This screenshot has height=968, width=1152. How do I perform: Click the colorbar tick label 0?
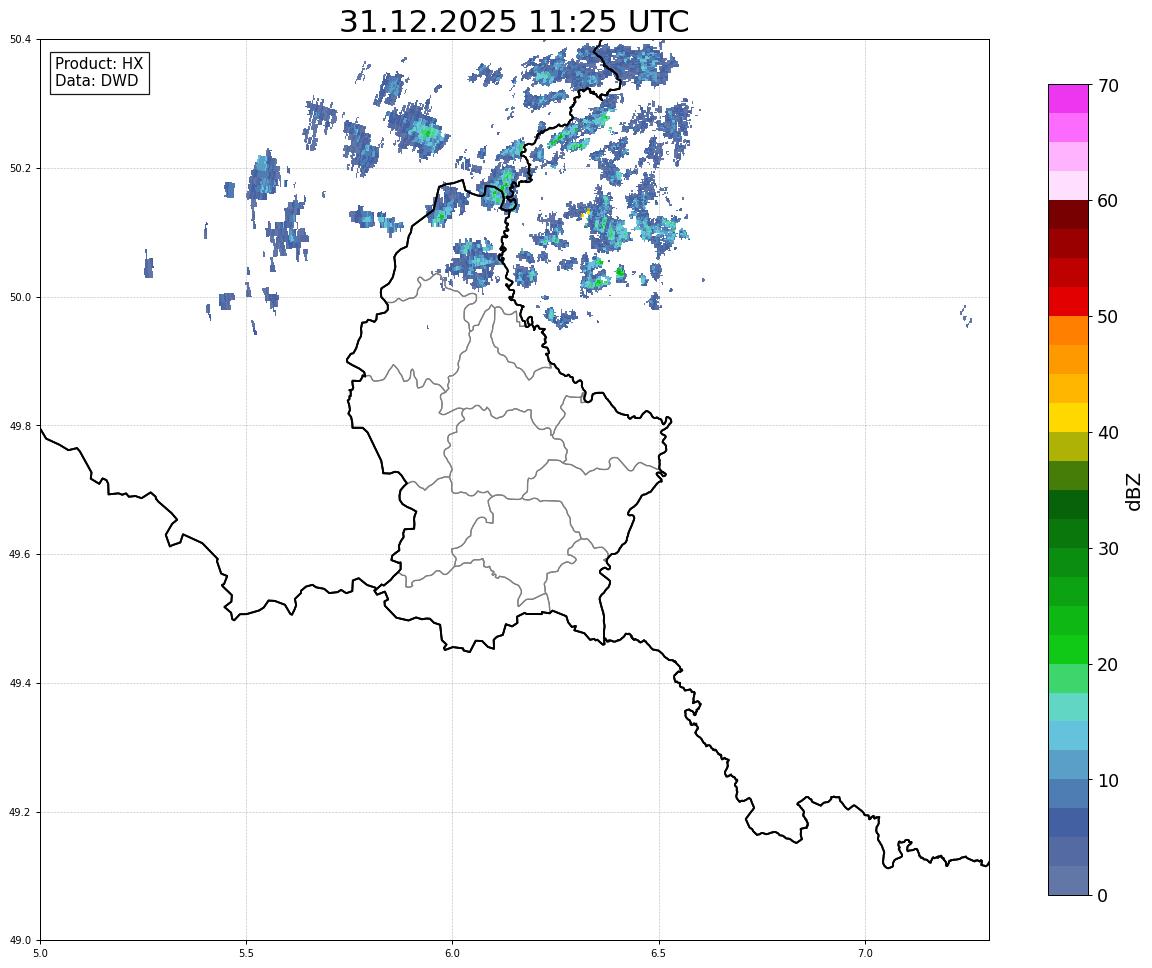(x=1102, y=896)
